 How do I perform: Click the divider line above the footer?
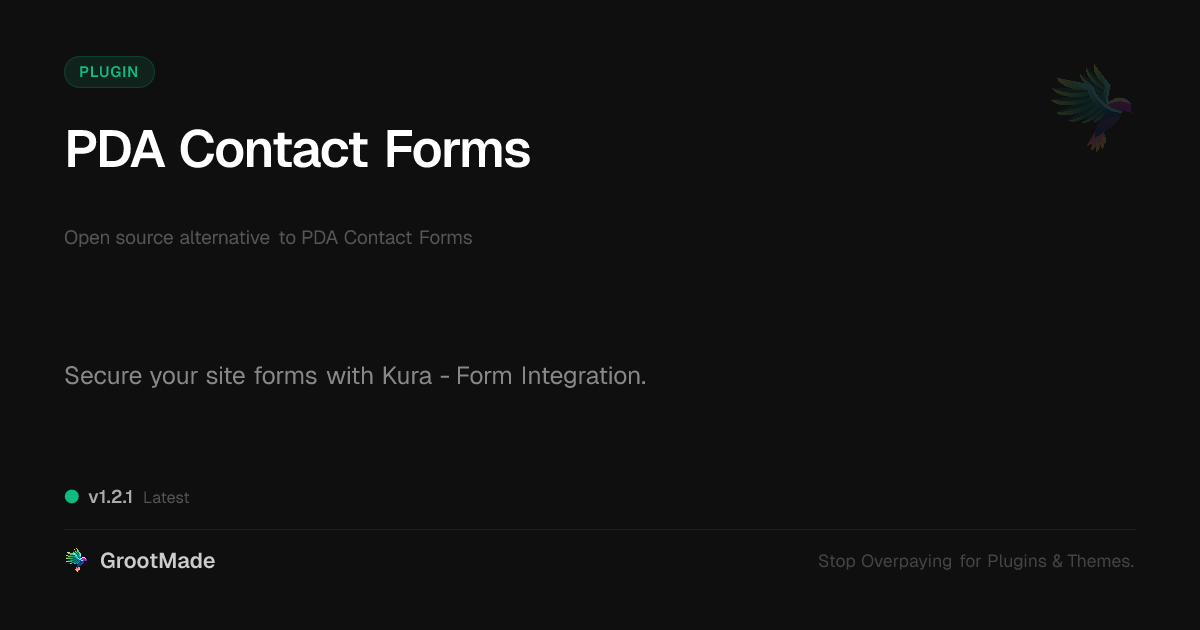click(x=600, y=529)
